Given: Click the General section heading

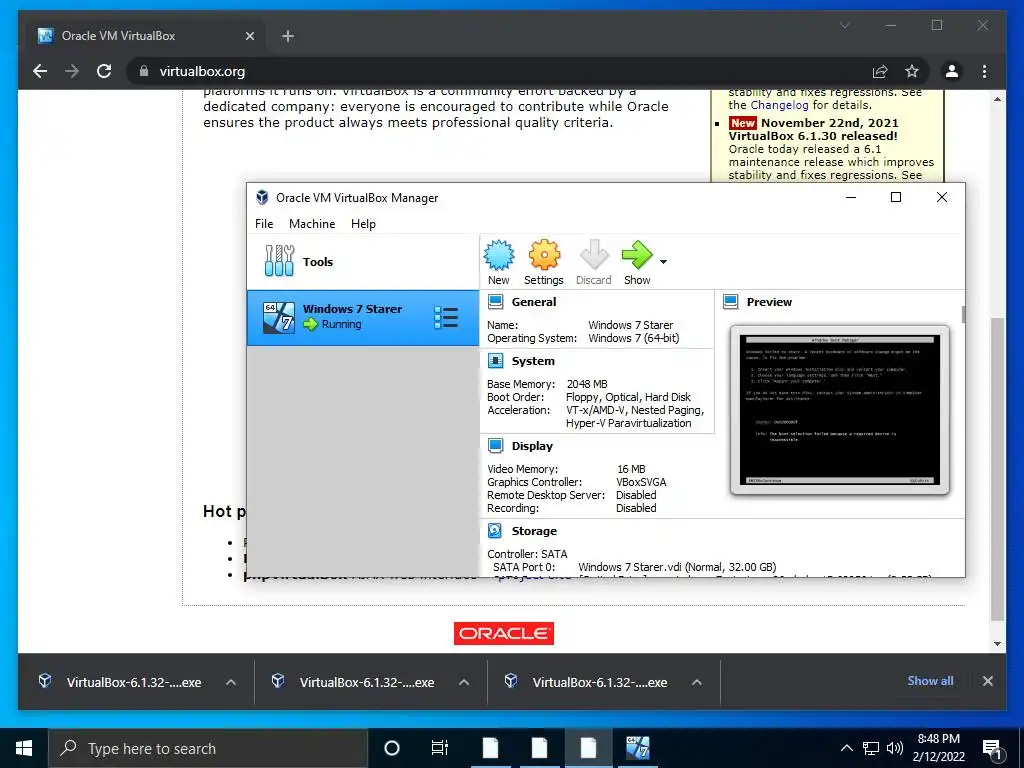Looking at the screenshot, I should 534,302.
